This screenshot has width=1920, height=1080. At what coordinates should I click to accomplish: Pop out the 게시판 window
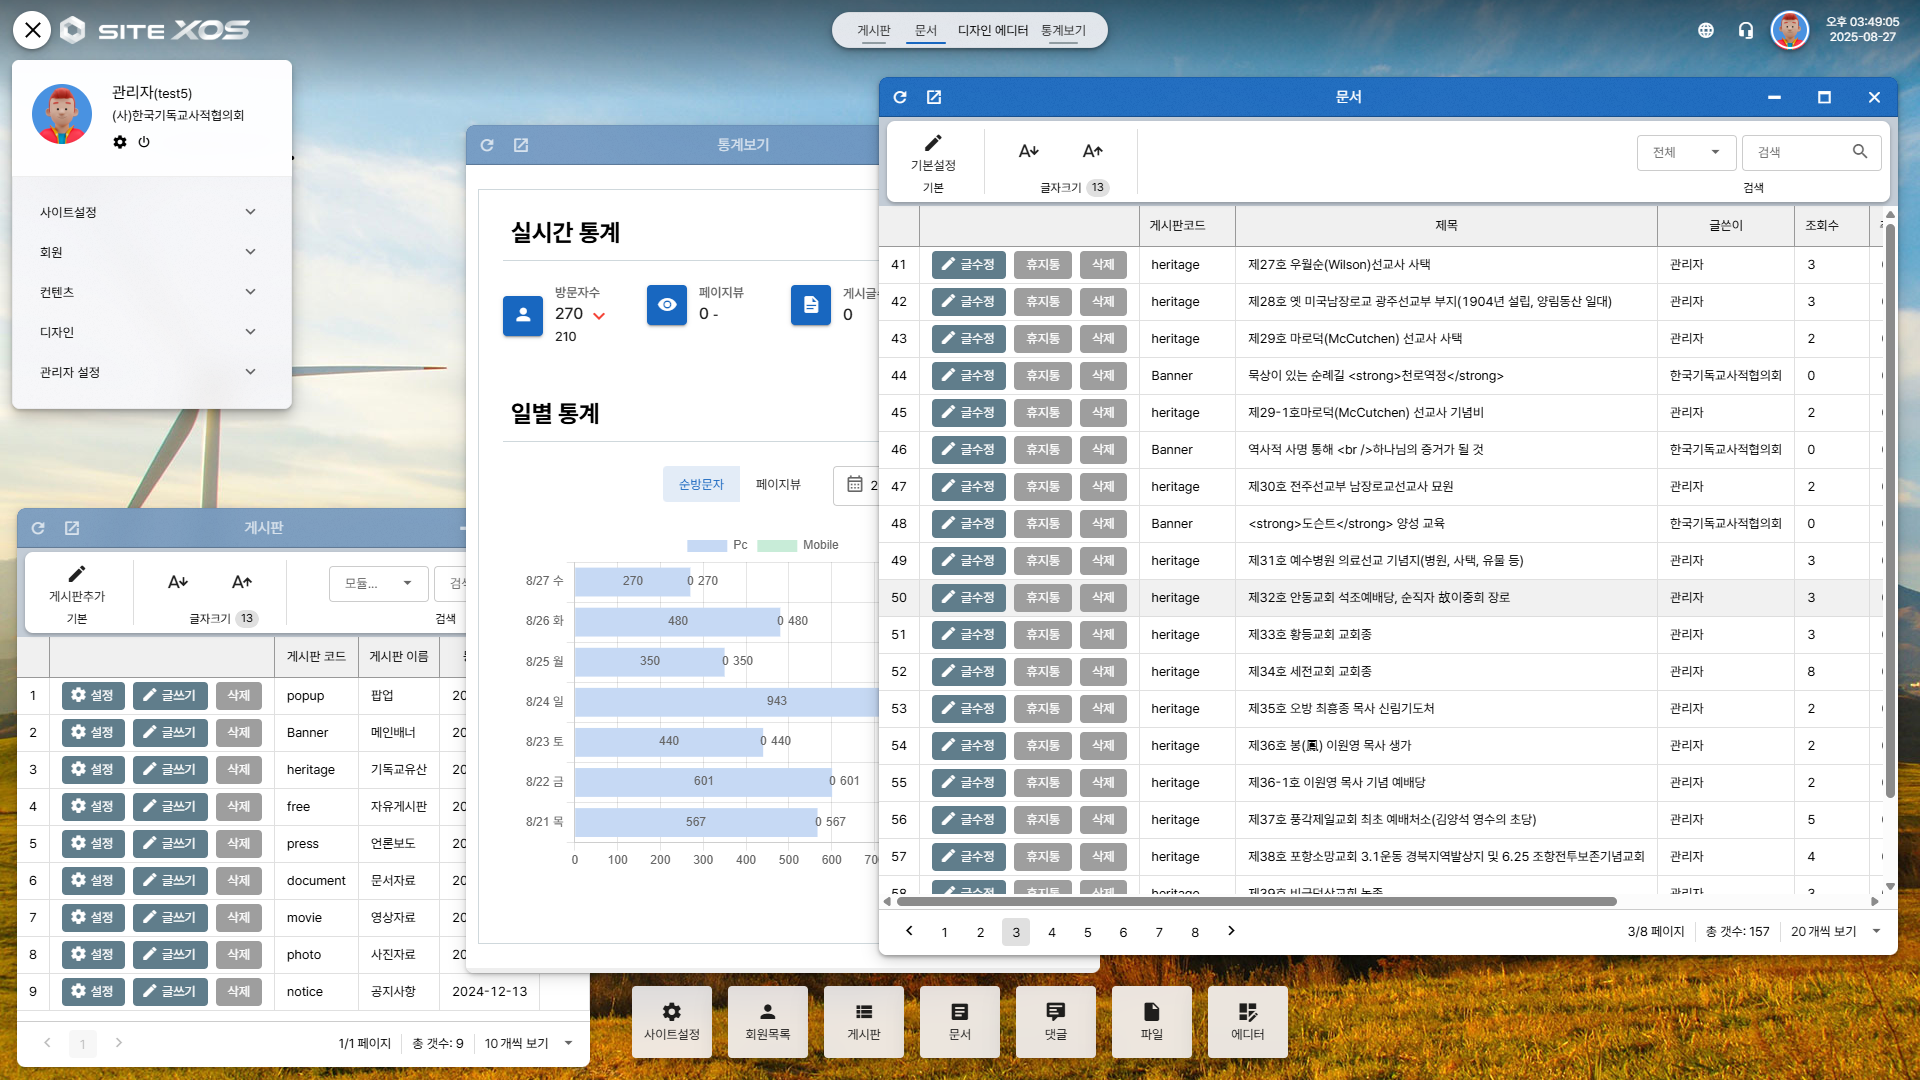click(x=72, y=528)
